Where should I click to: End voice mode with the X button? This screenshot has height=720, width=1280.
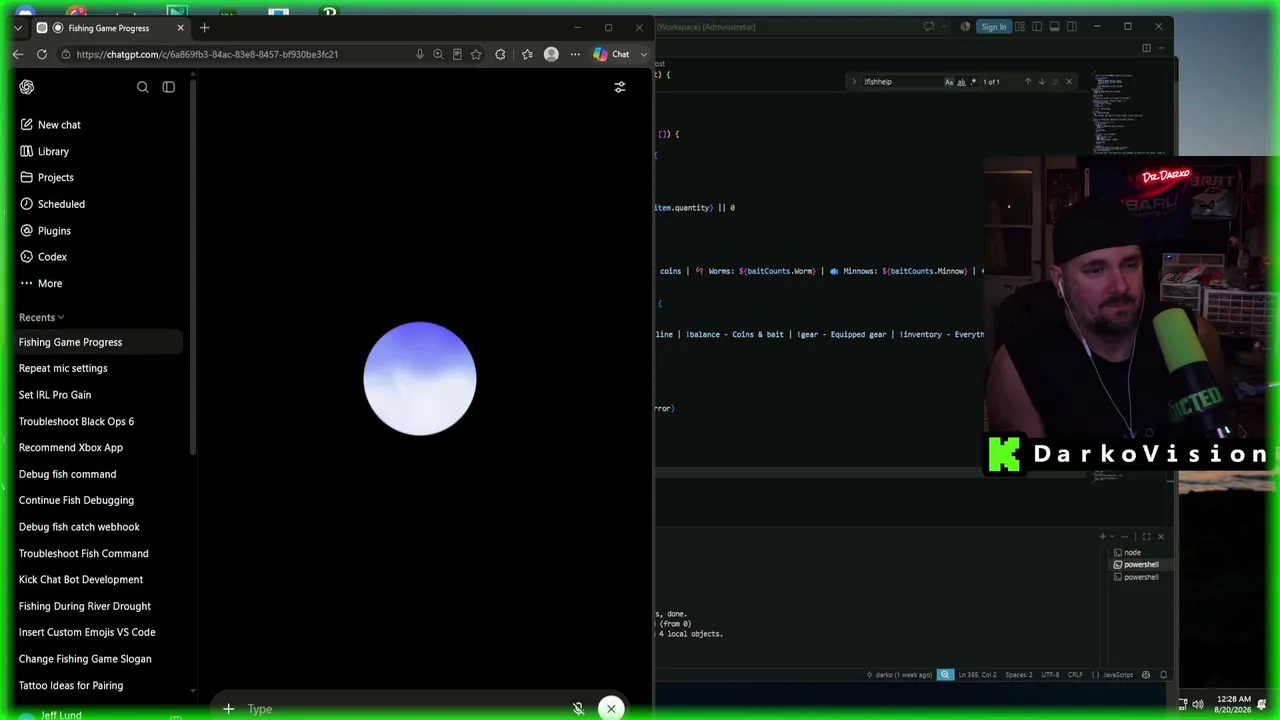(611, 709)
